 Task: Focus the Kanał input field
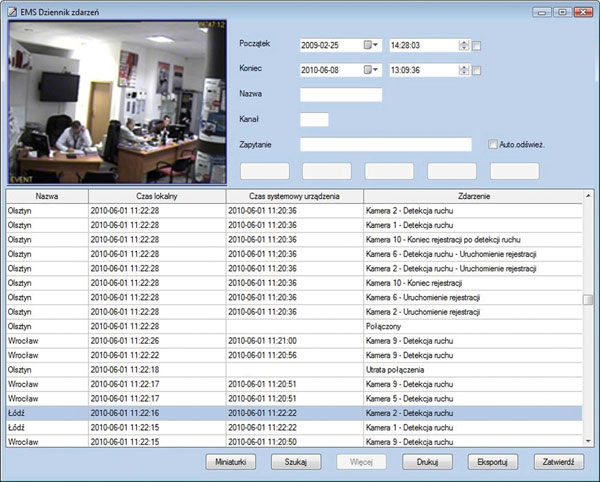pyautogui.click(x=314, y=120)
